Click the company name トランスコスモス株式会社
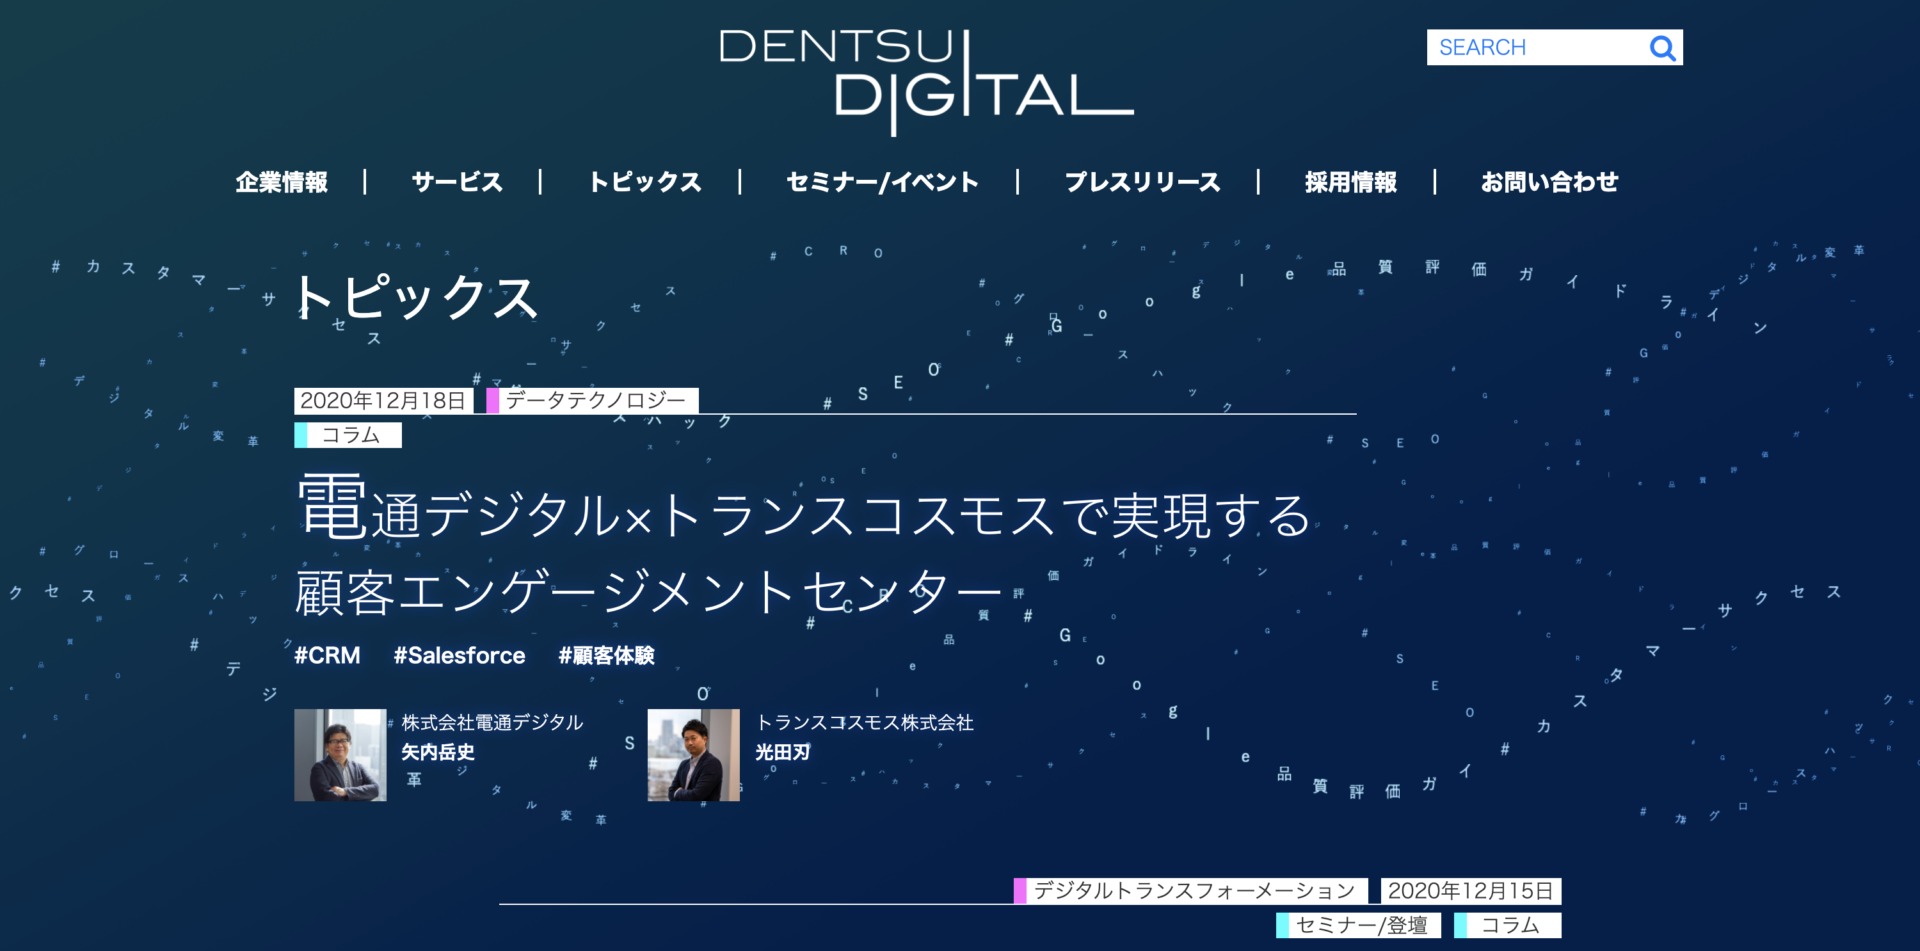 click(865, 722)
